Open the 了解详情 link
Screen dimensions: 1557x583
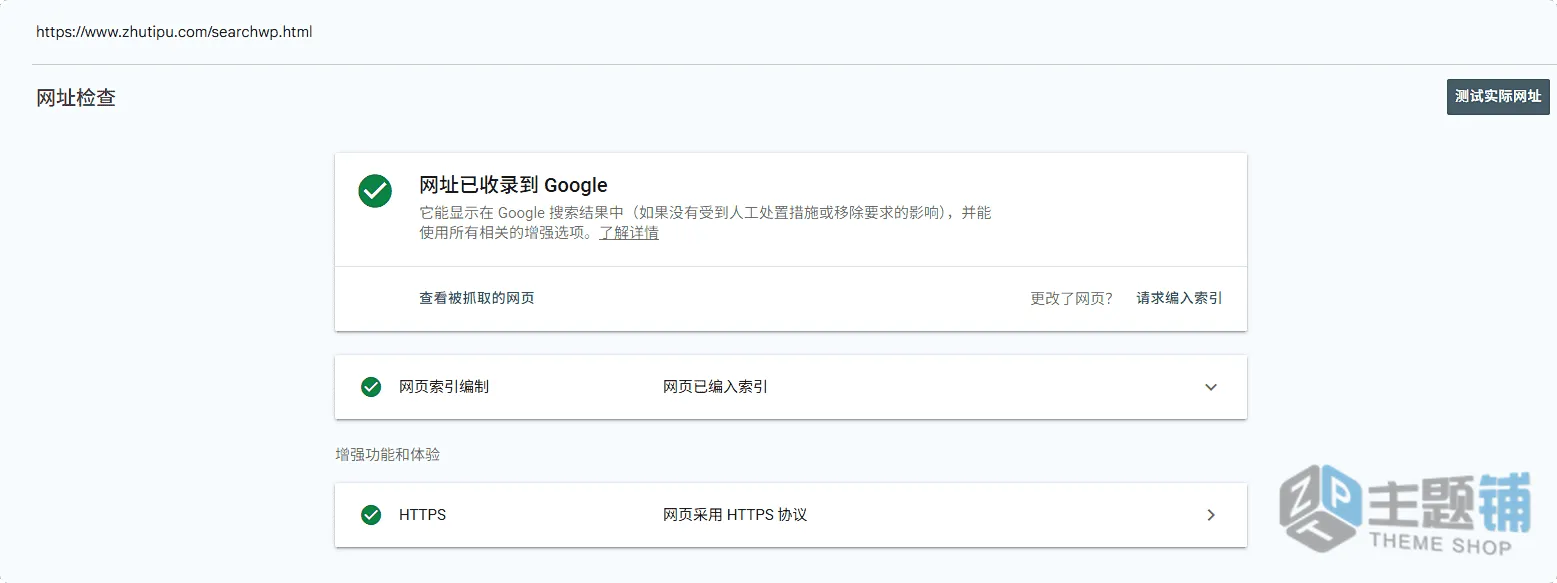tap(628, 233)
